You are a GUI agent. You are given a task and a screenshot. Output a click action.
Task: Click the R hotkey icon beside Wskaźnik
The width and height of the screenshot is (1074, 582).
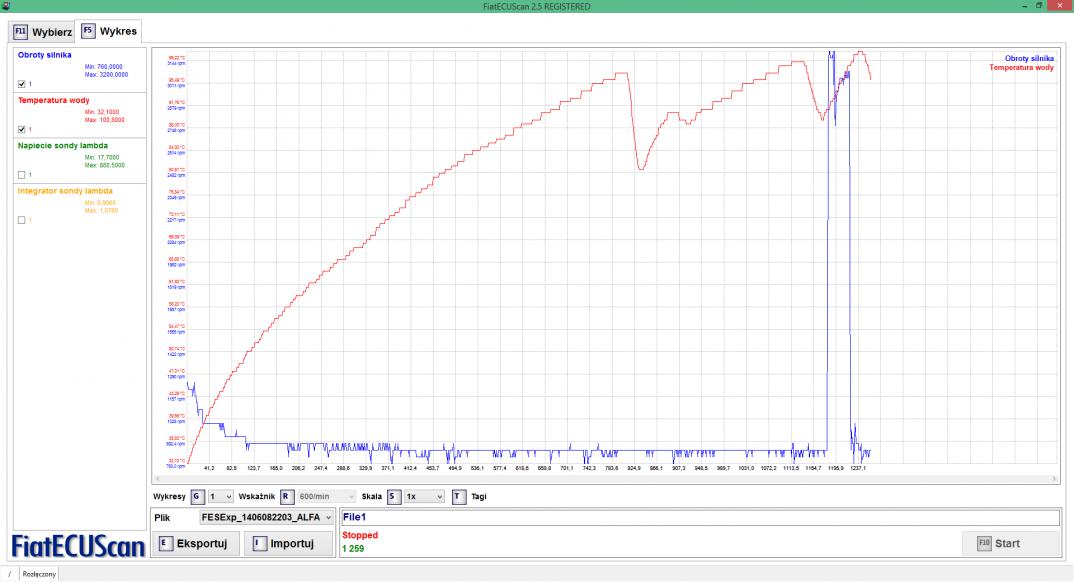tap(286, 496)
